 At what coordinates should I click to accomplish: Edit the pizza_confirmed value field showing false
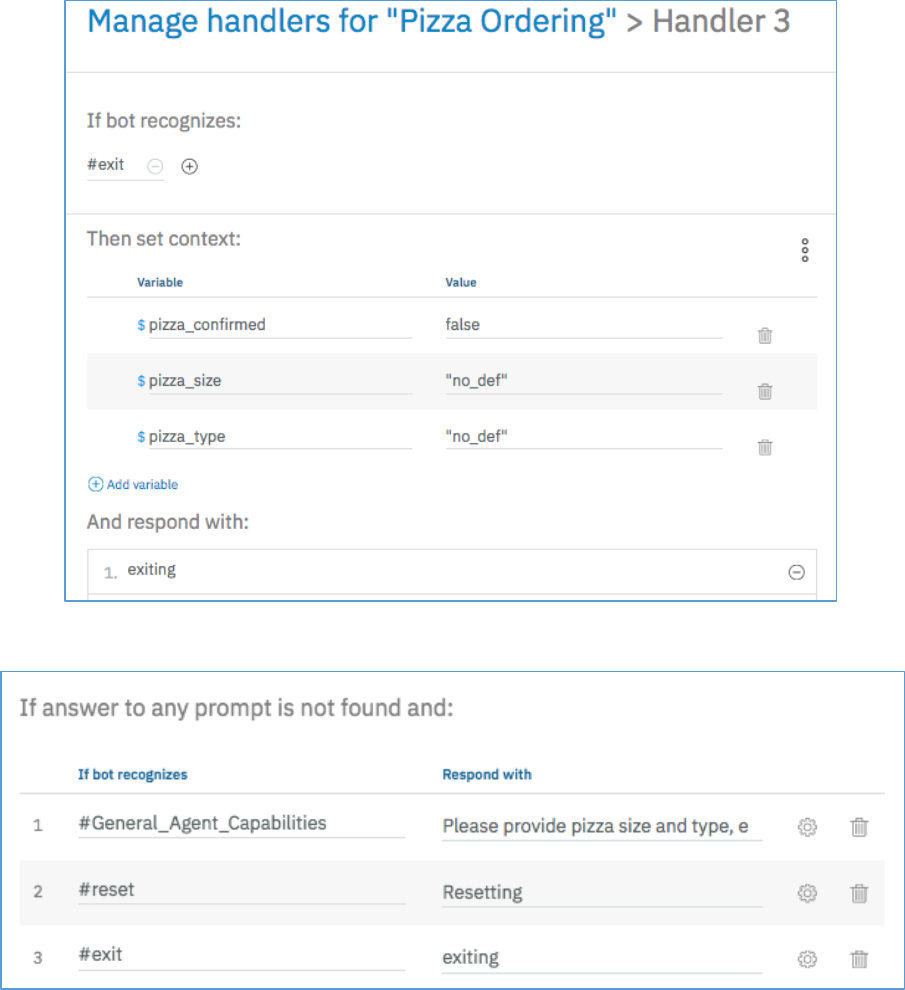pos(583,325)
